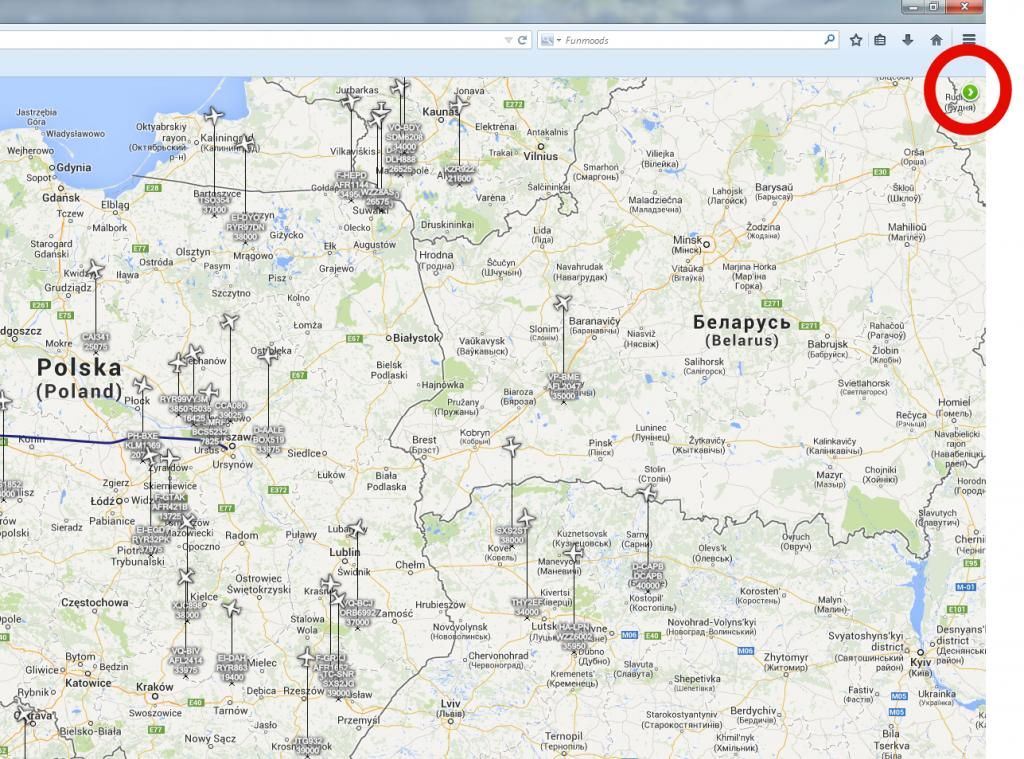This screenshot has width=1024, height=759.
Task: Reload the page with the refresh icon
Action: (x=522, y=40)
